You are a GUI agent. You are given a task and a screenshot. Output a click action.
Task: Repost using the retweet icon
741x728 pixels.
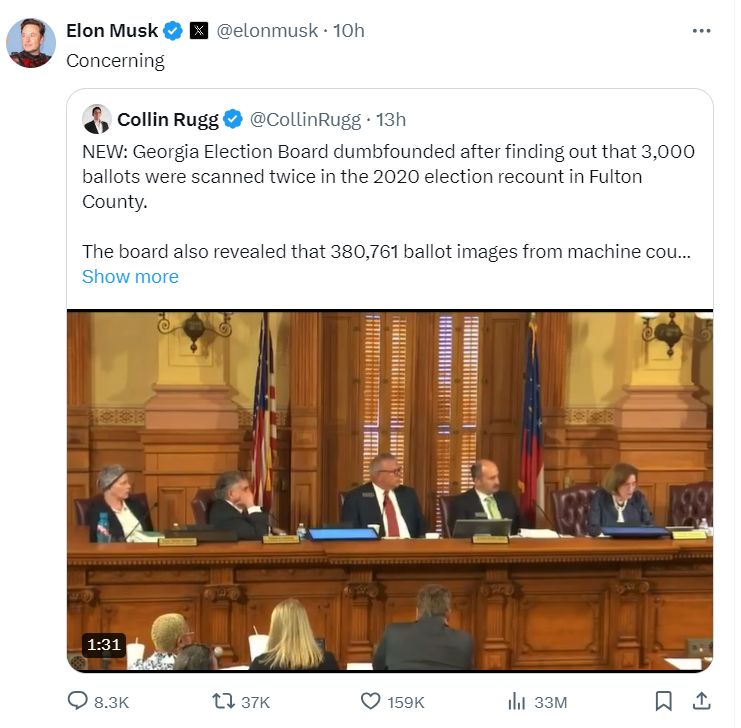pos(224,701)
